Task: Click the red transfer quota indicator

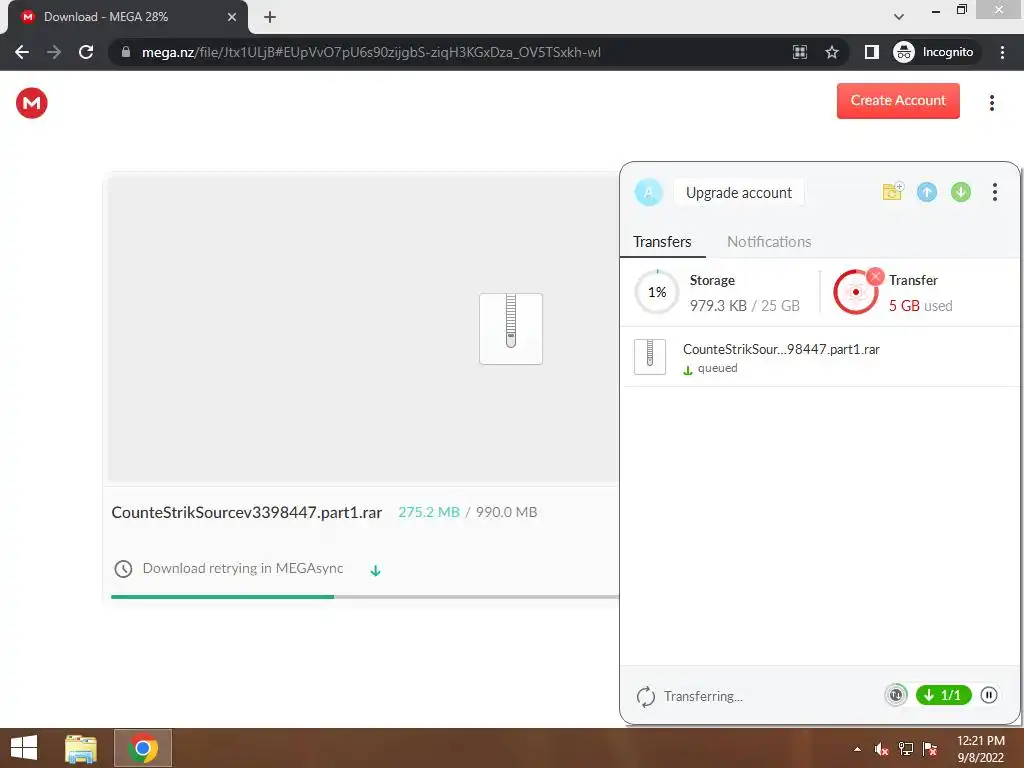Action: (856, 292)
